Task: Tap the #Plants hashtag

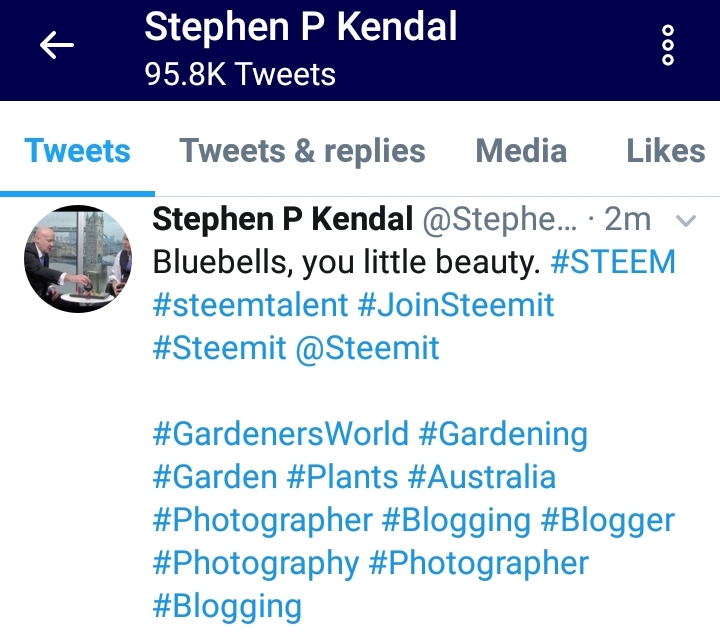Action: [x=342, y=477]
